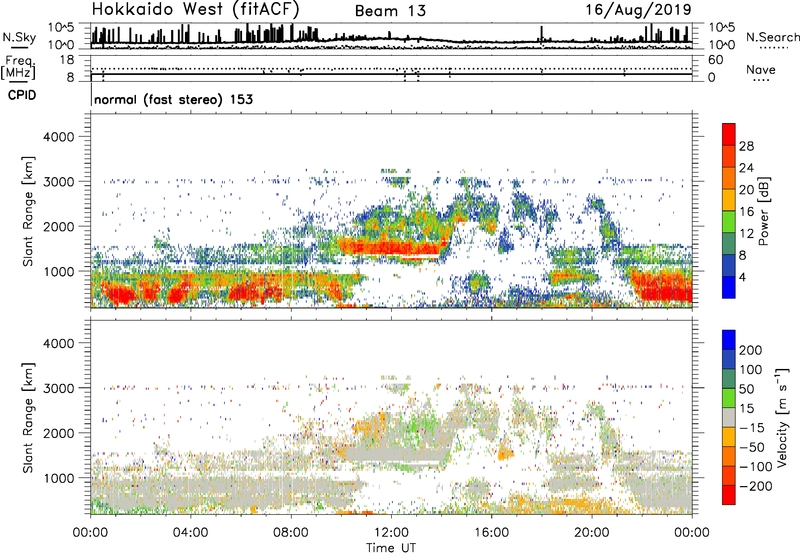Click the 60 tick on Nave axis
800x554 pixels.
(x=716, y=60)
